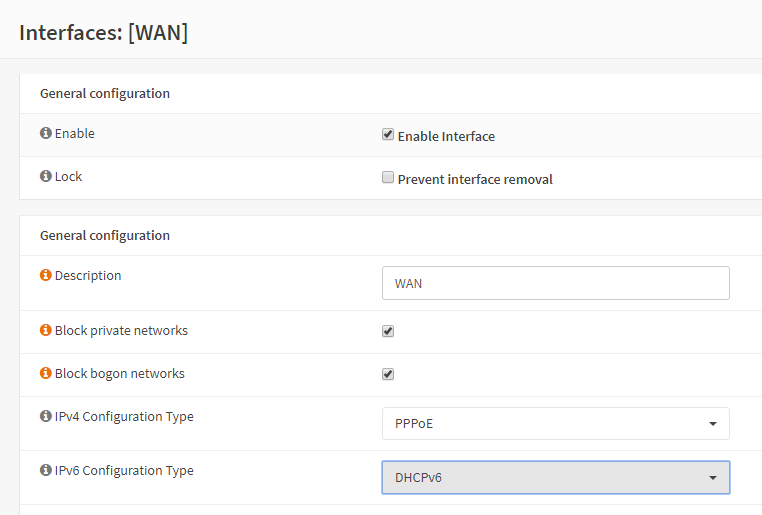Open the IPv4 dropdown showing PPPoE
The width and height of the screenshot is (762, 515).
(555, 423)
